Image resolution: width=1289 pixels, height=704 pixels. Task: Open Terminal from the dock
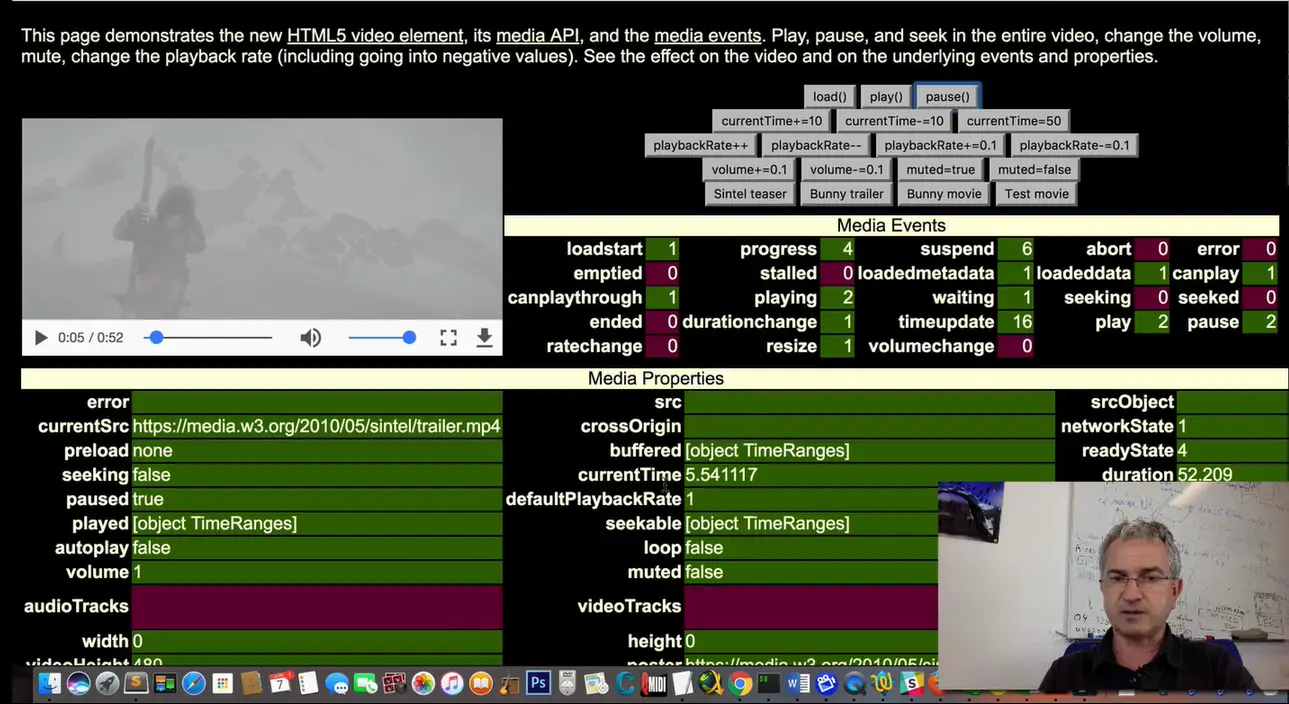click(768, 684)
